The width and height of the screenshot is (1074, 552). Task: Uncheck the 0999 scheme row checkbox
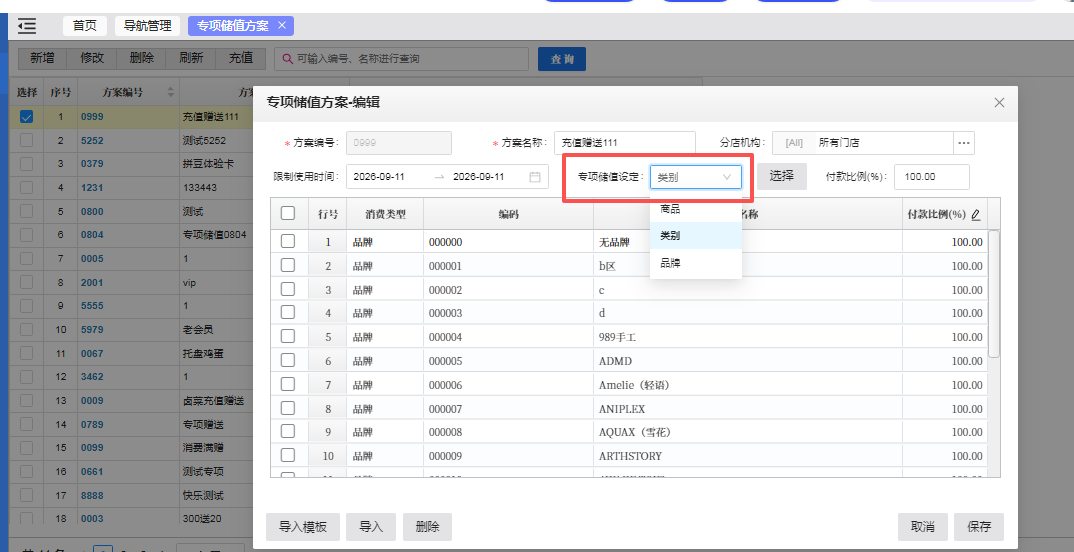click(x=26, y=116)
